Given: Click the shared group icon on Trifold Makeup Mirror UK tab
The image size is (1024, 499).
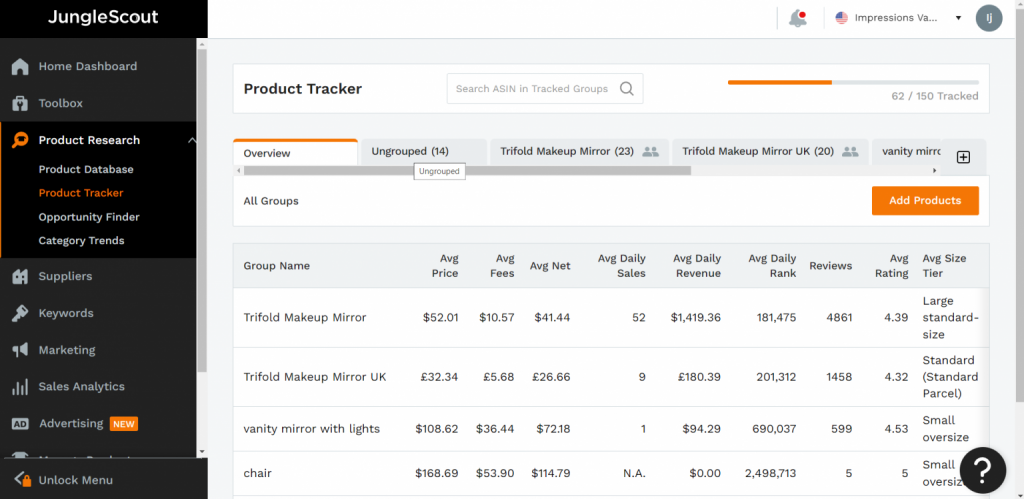Looking at the screenshot, I should tap(850, 152).
